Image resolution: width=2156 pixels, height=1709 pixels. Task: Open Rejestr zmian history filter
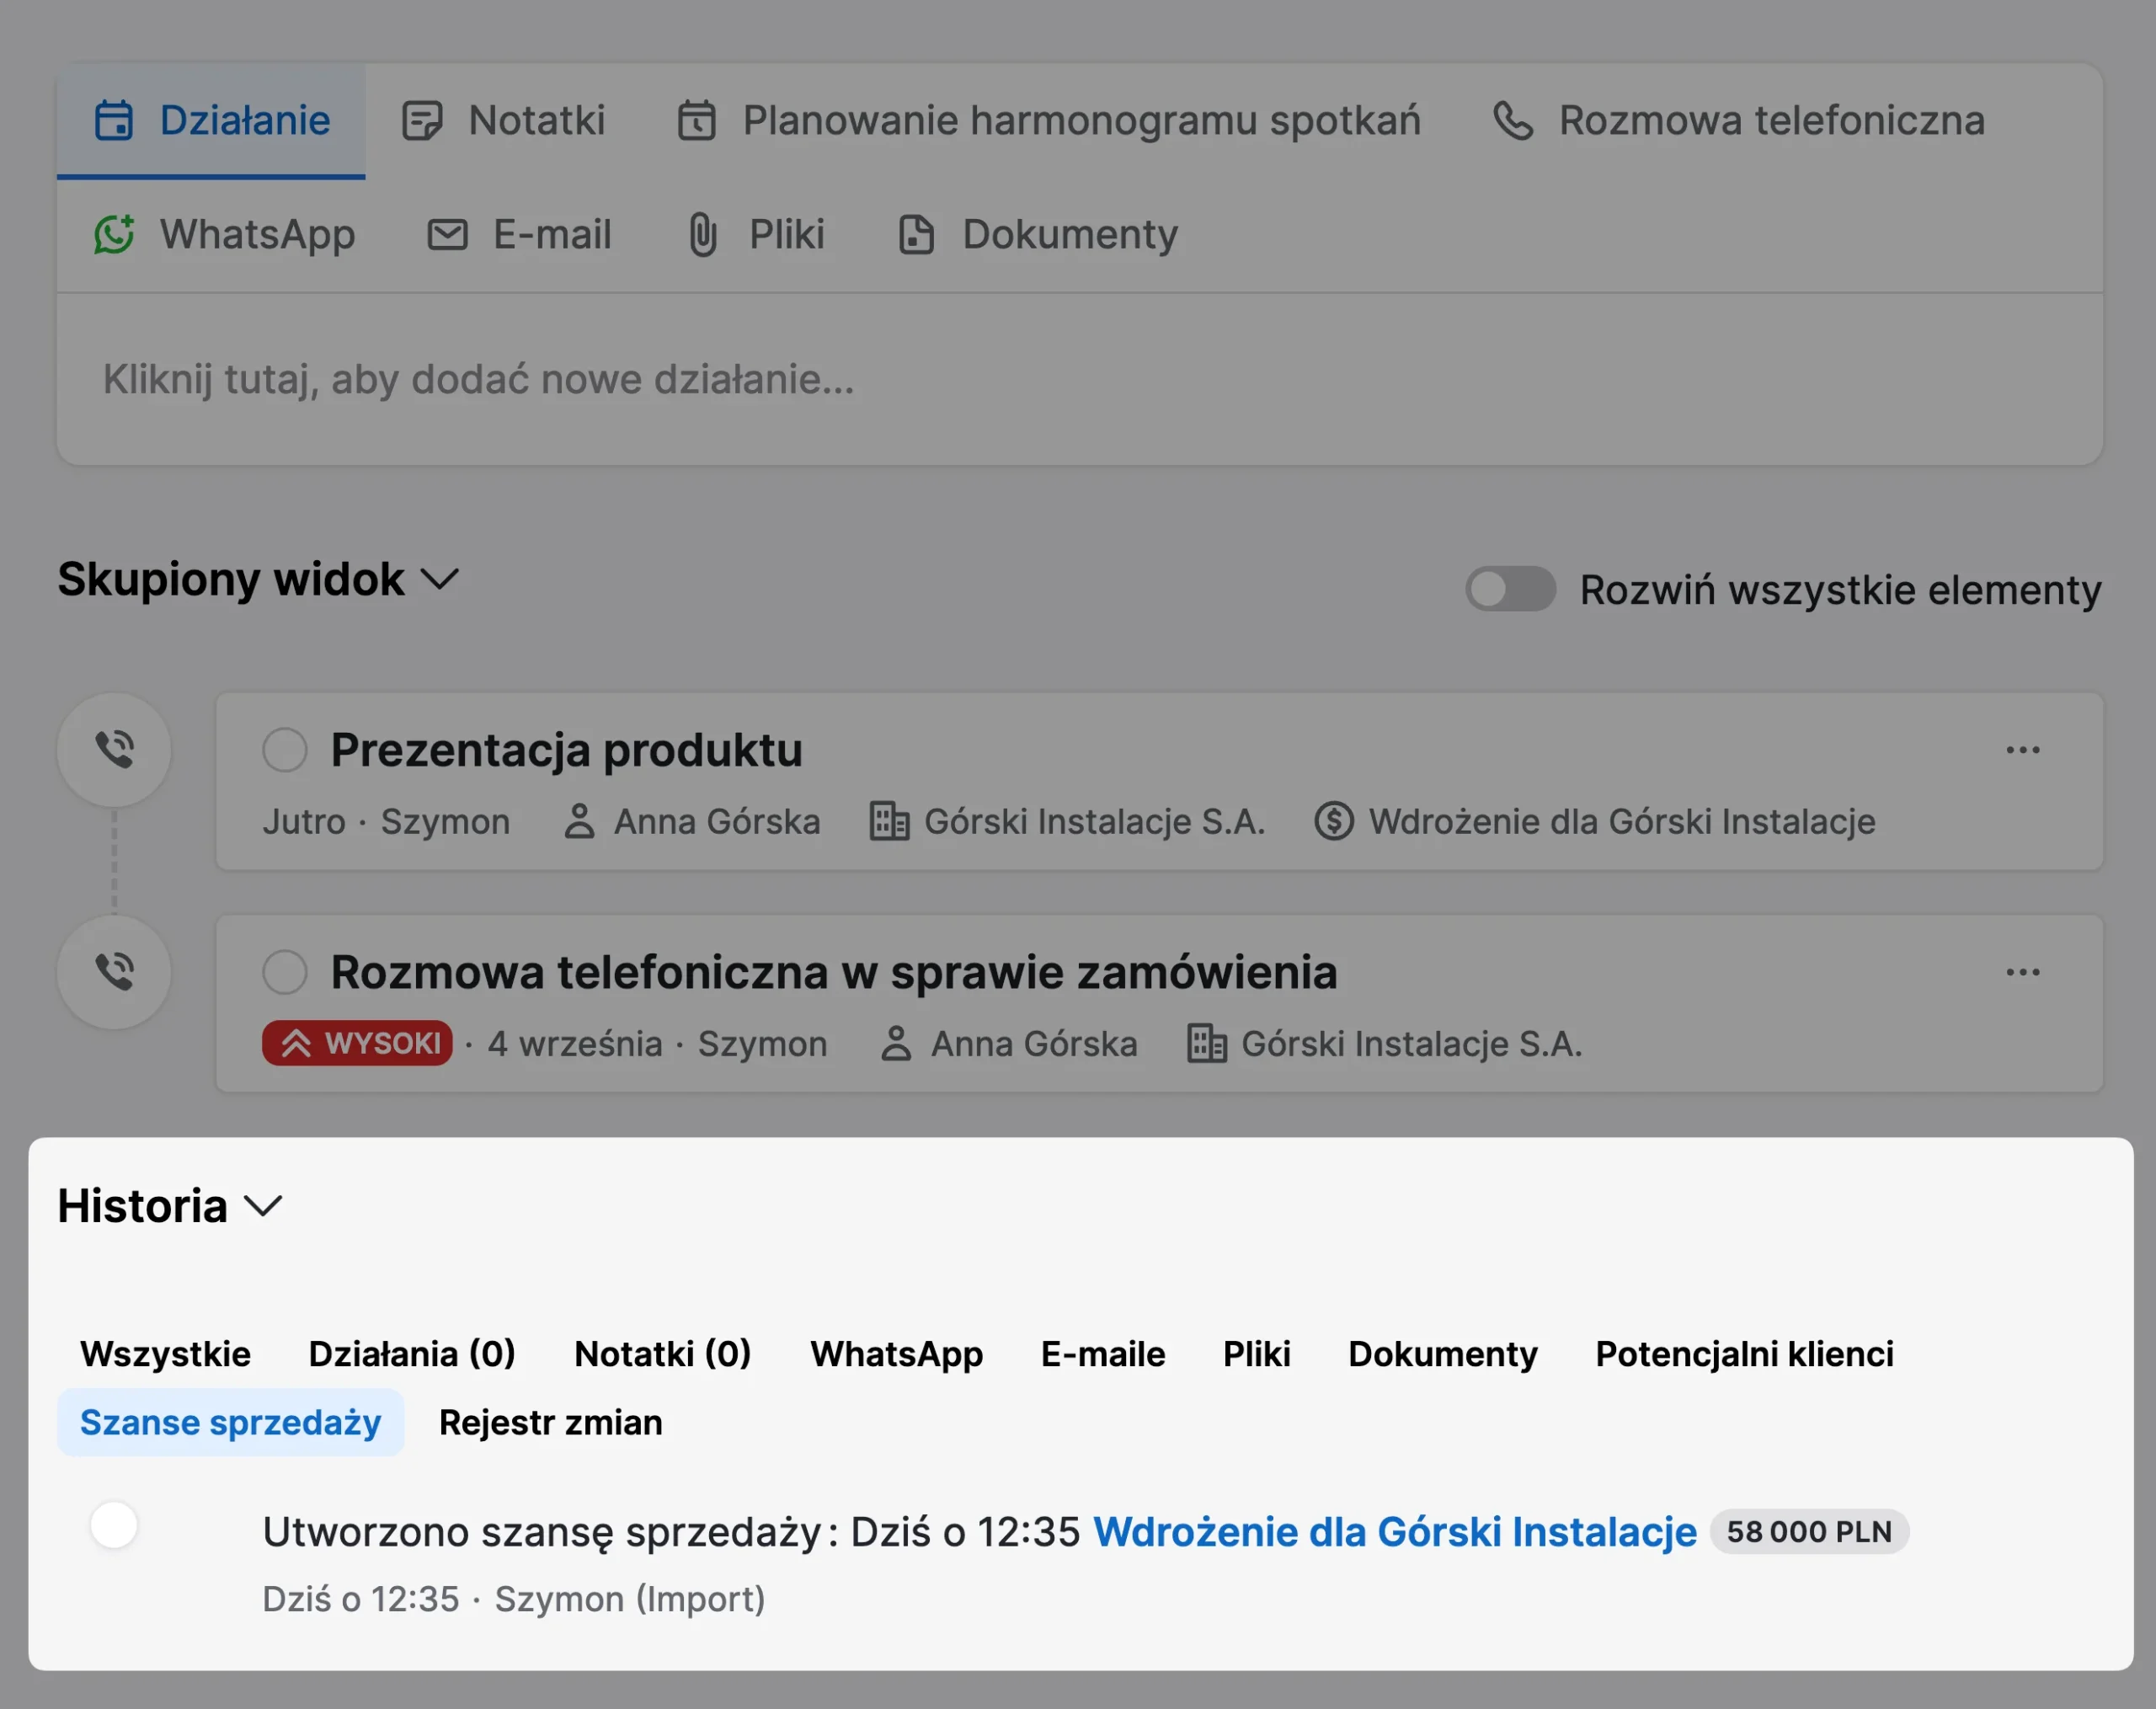tap(550, 1422)
